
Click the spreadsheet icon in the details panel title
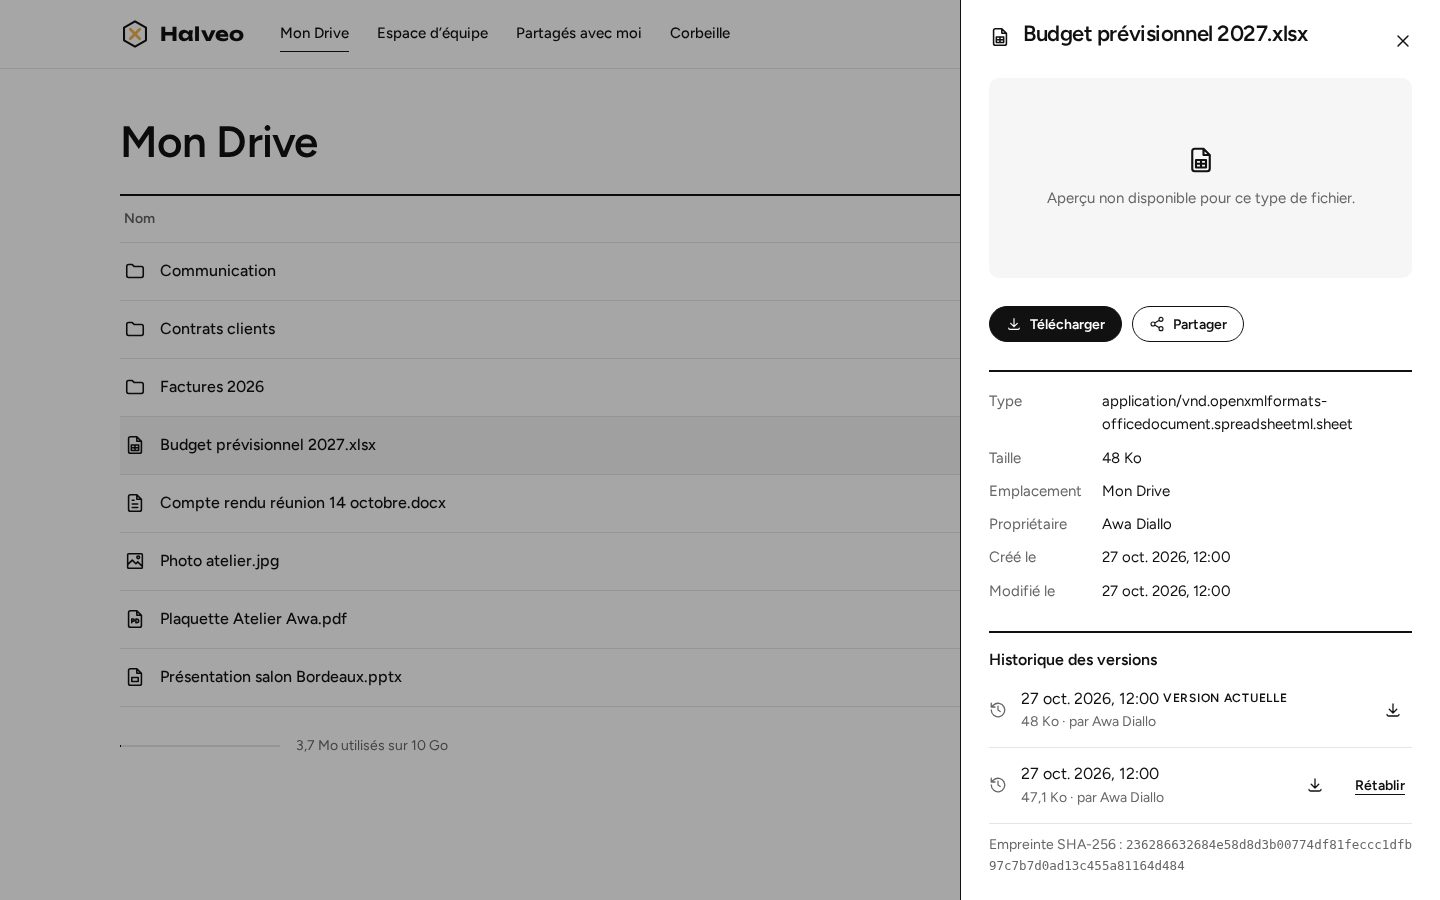click(x=1000, y=37)
